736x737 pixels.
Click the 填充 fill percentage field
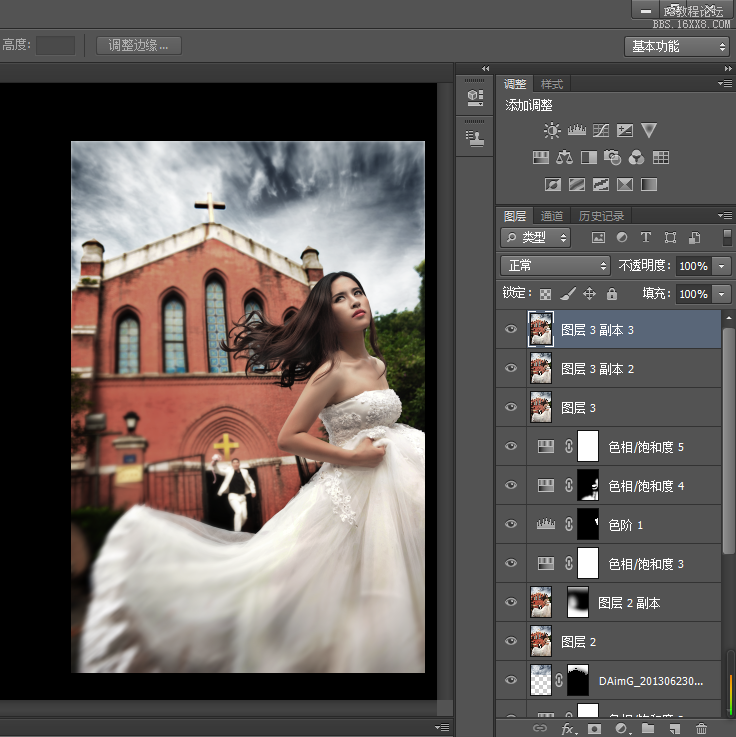click(692, 294)
